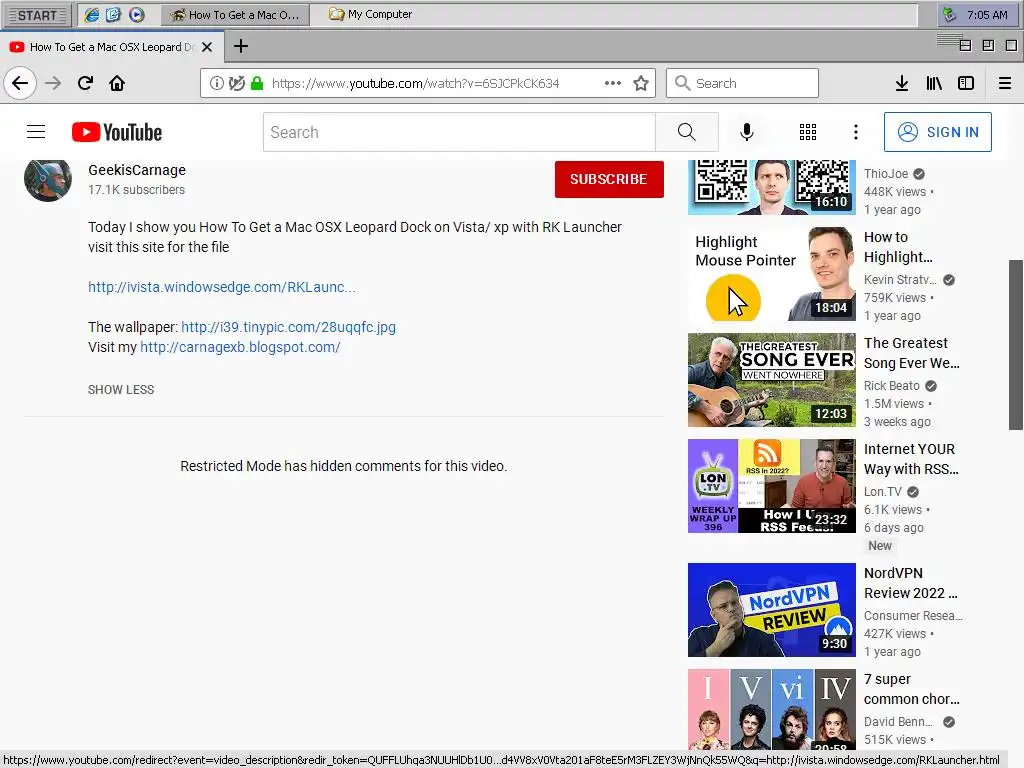1024x768 pixels.
Task: Click the green padlock security icon
Action: pyautogui.click(x=257, y=83)
